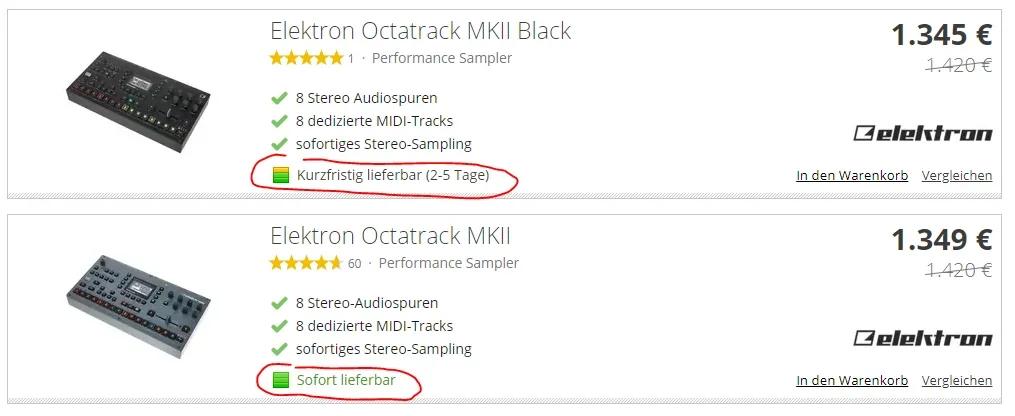Click green availability icon next to Sofort lieferbar
This screenshot has width=1015, height=416.
tap(281, 380)
